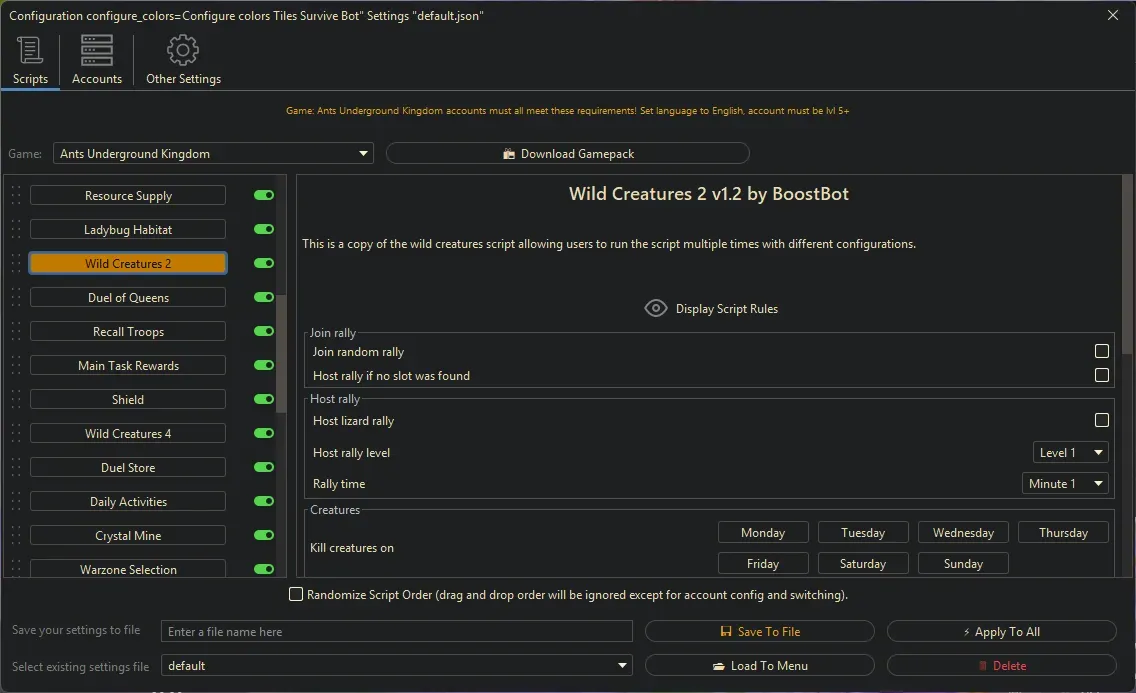Open the Rally time dropdown
This screenshot has height=693, width=1136.
click(x=1065, y=484)
